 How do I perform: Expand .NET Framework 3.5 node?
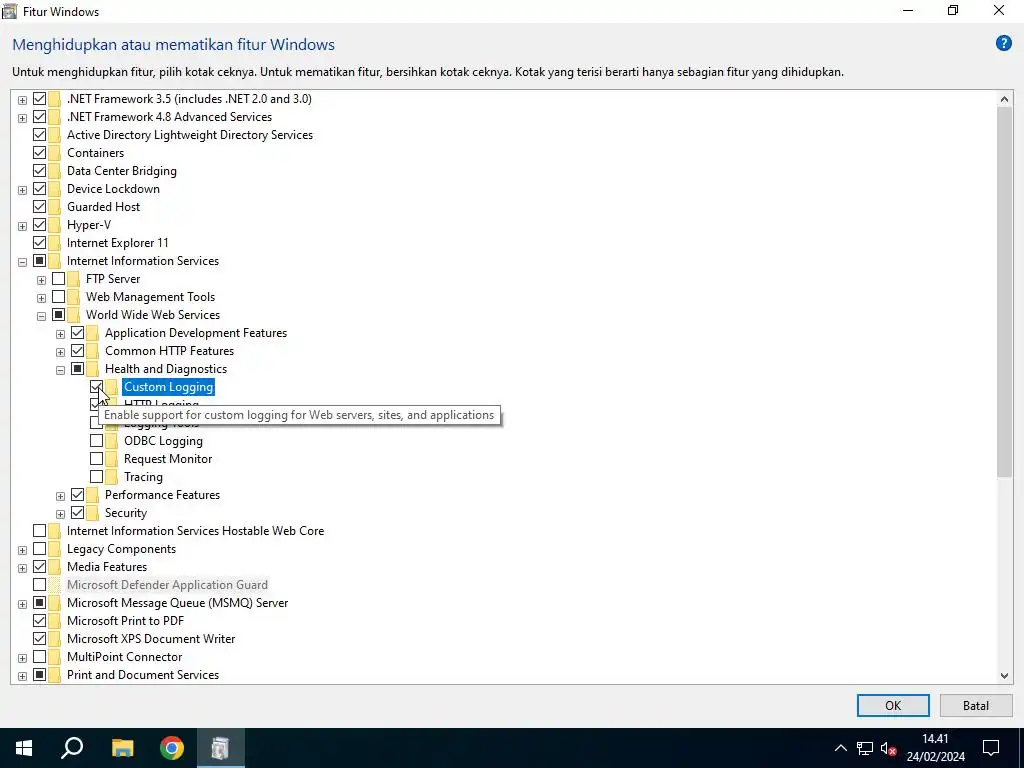[x=22, y=100]
